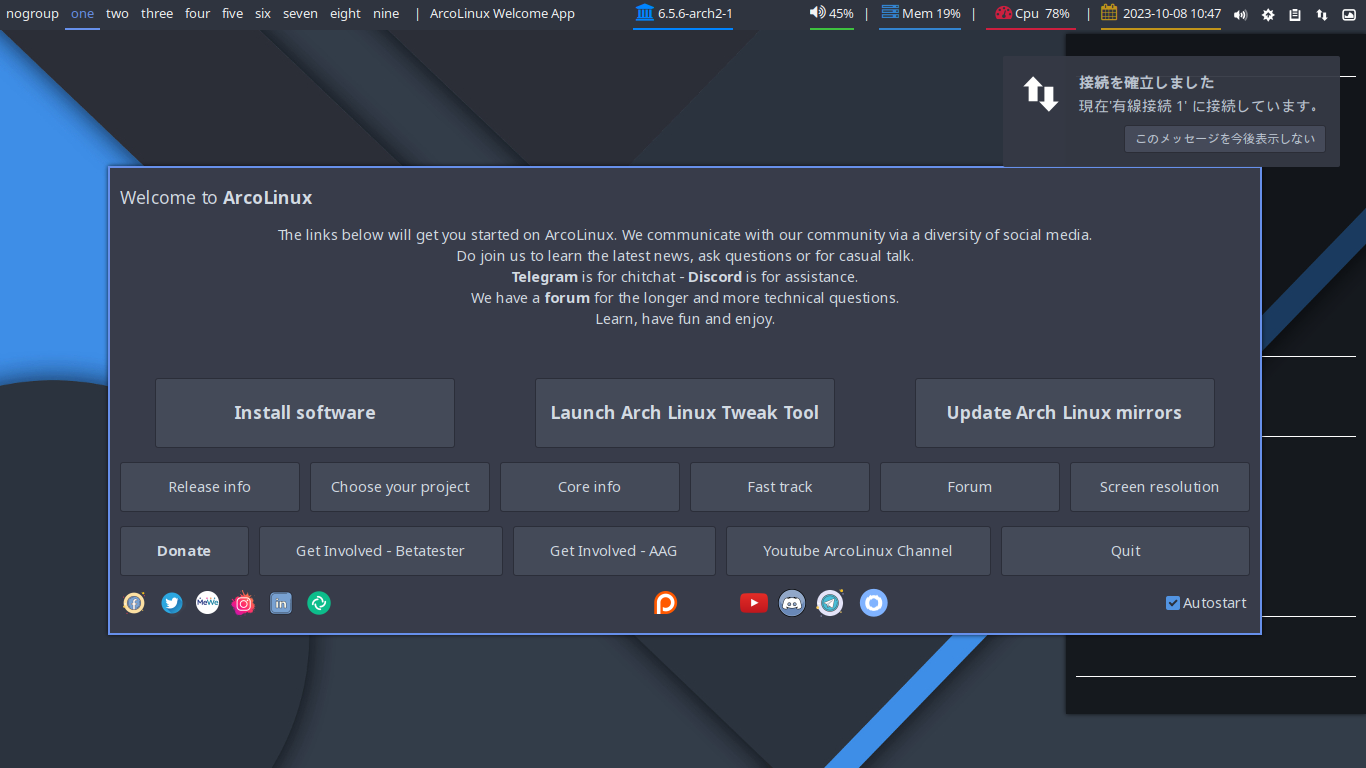Open the blue ring icon after Telegram
1366x768 pixels.
coord(874,603)
